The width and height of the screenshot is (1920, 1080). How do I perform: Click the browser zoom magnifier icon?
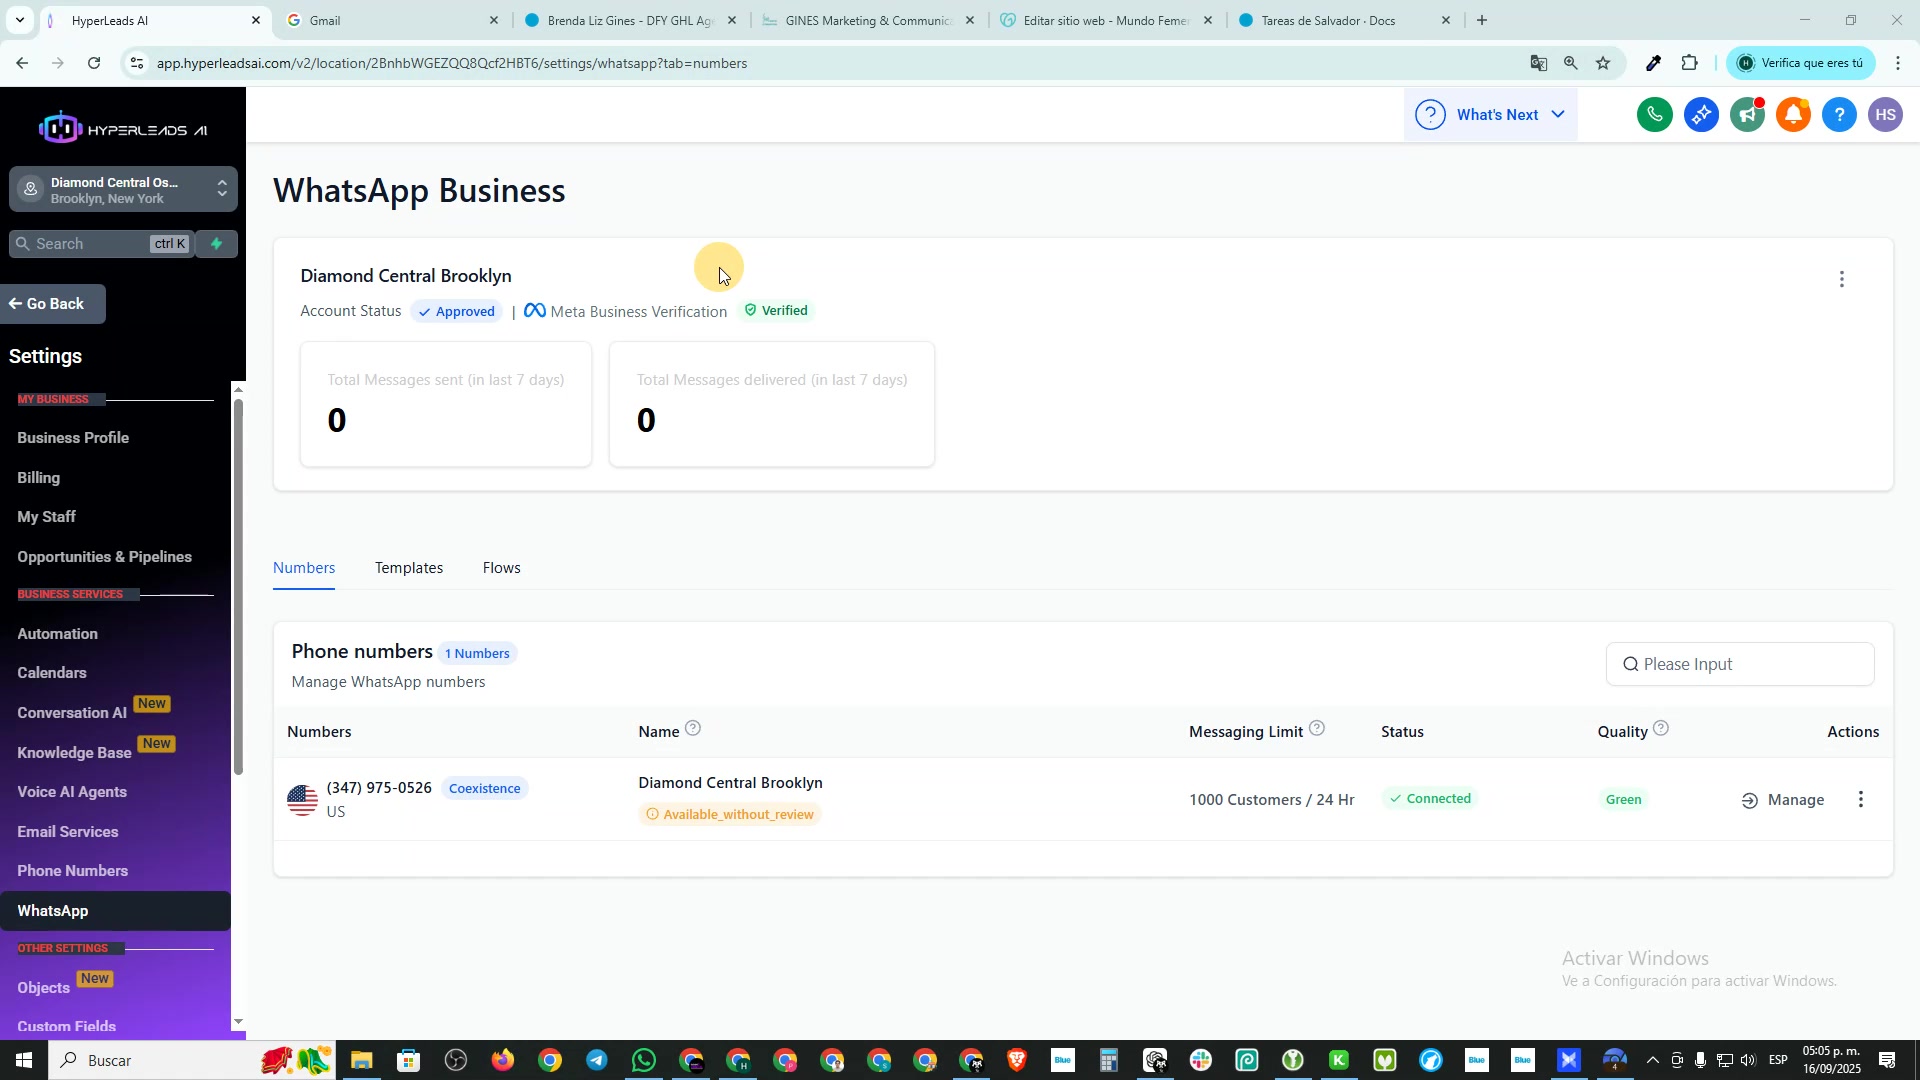pyautogui.click(x=1571, y=63)
